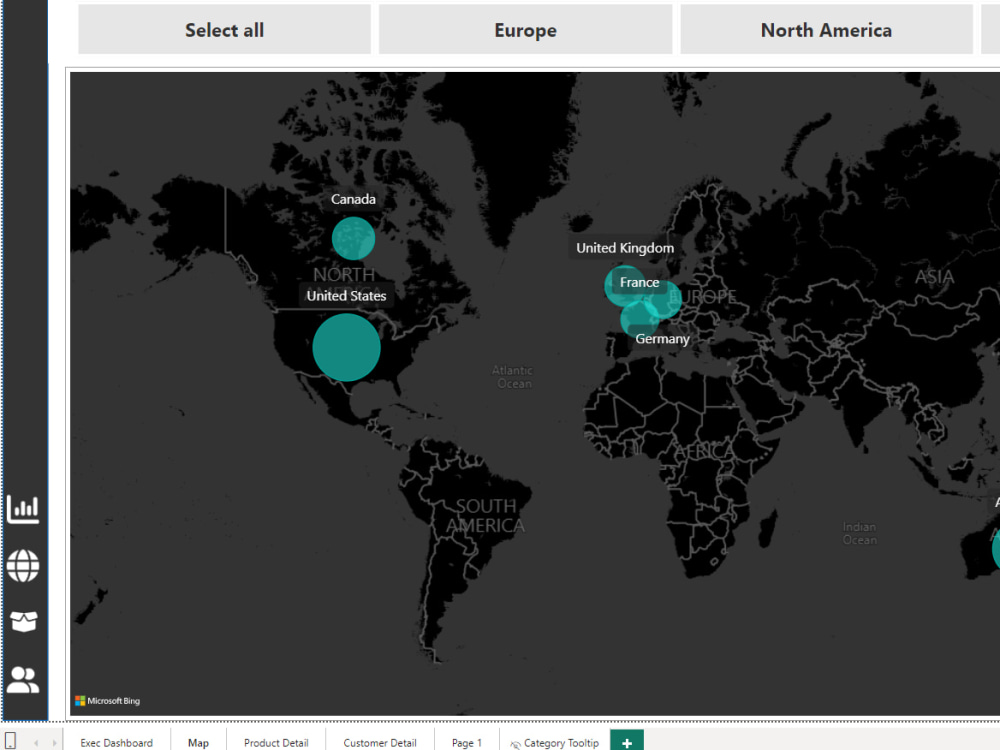Viewport: 1000px width, 750px height.
Task: Switch to the Map page tab
Action: point(198,742)
